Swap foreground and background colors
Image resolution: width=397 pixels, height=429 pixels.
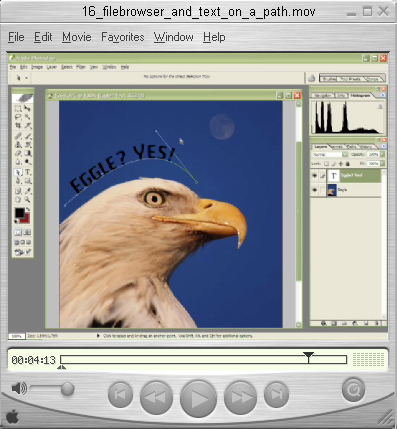click(x=28, y=210)
